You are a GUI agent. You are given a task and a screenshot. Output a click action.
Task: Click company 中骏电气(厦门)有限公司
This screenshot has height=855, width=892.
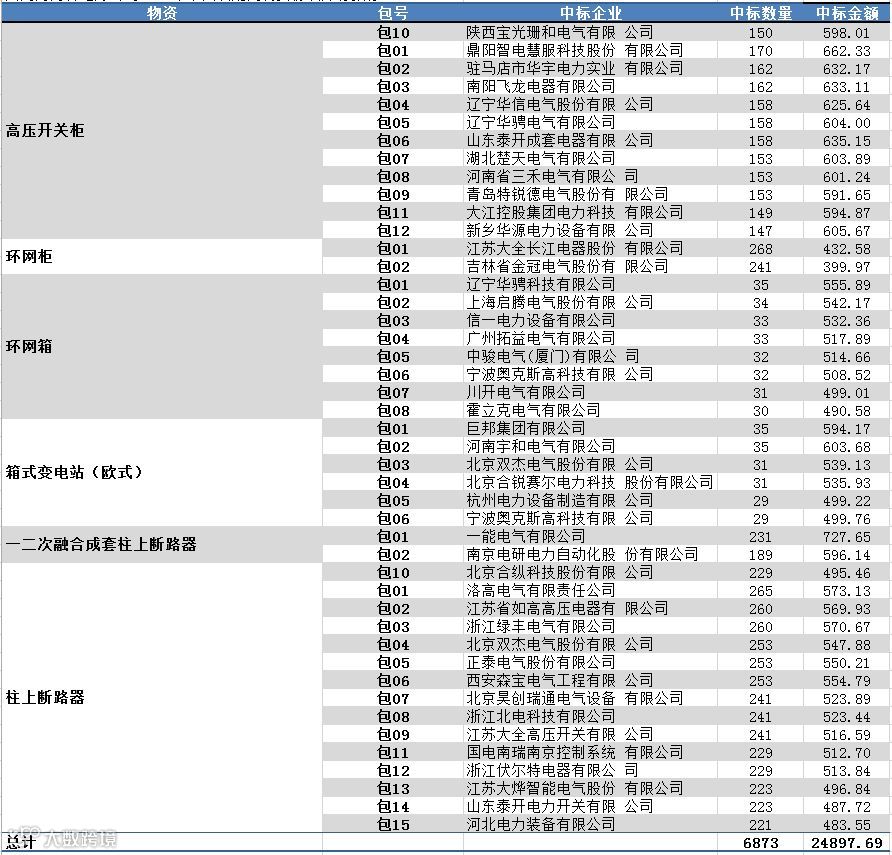(552, 357)
